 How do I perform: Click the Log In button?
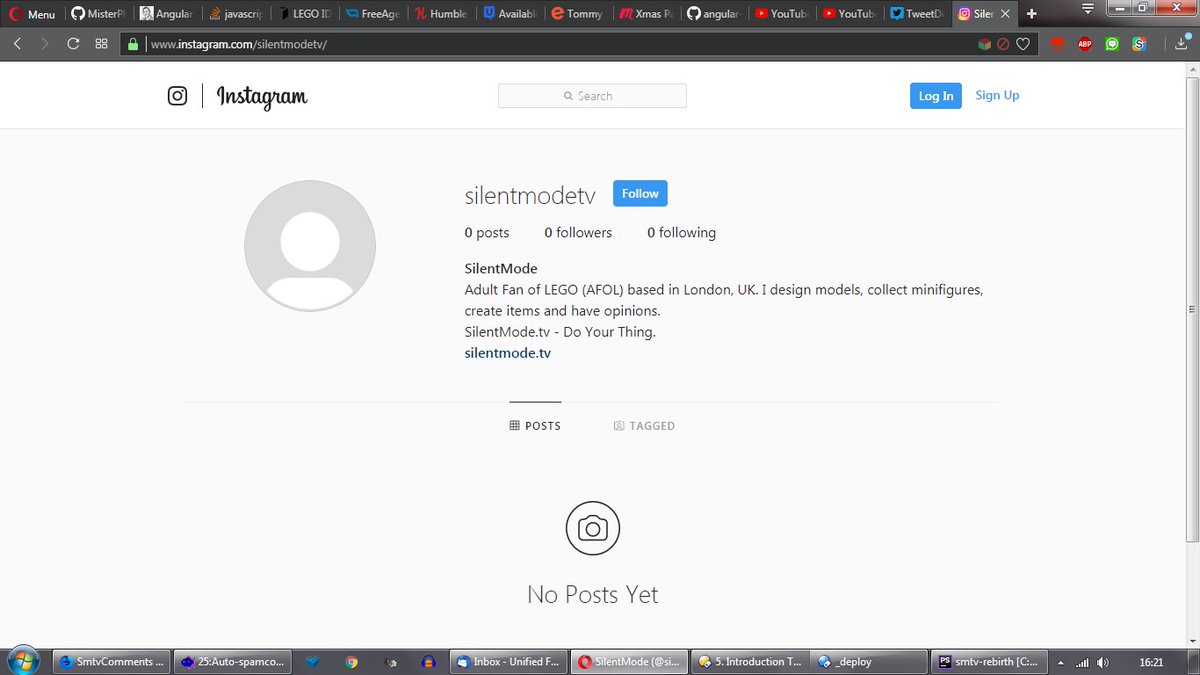click(936, 96)
